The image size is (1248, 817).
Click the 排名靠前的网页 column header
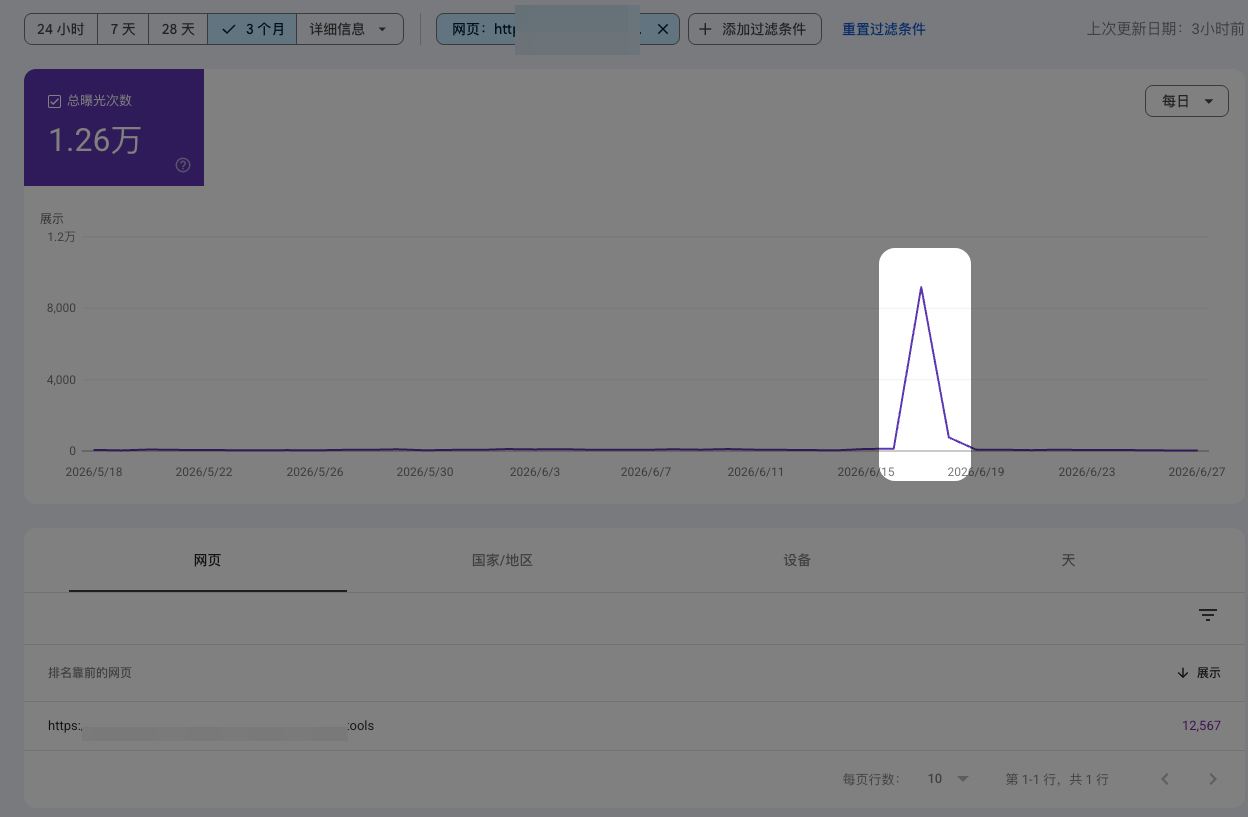coord(90,673)
